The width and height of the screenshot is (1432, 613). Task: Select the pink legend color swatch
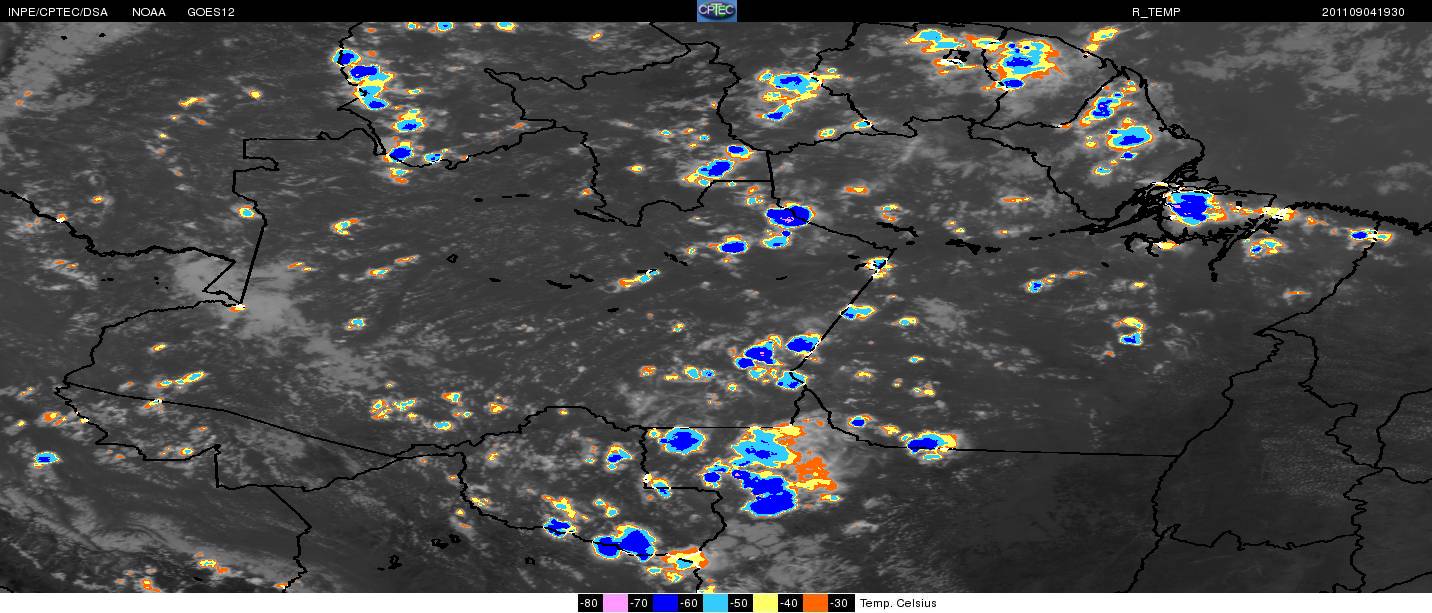615,603
